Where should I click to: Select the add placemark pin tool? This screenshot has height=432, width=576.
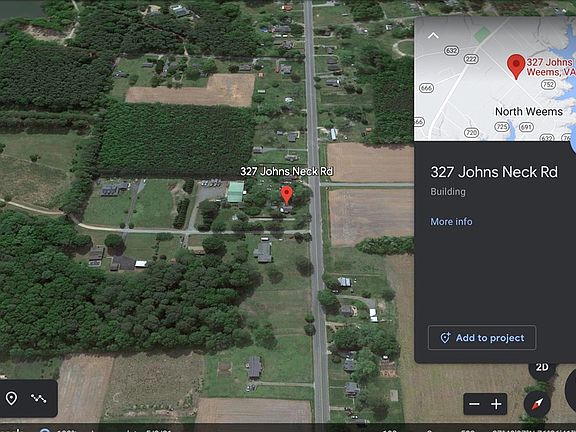11,398
